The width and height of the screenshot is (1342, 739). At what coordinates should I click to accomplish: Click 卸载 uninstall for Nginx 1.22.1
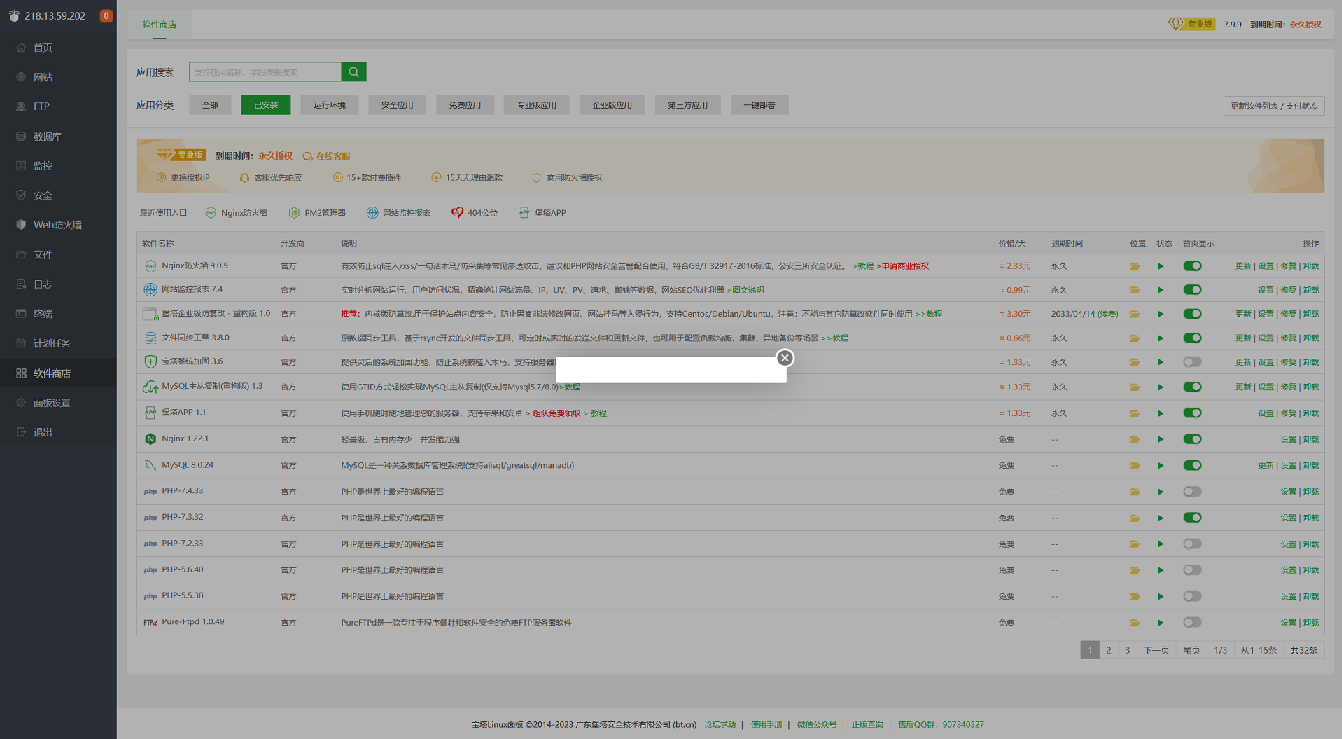(1310, 439)
